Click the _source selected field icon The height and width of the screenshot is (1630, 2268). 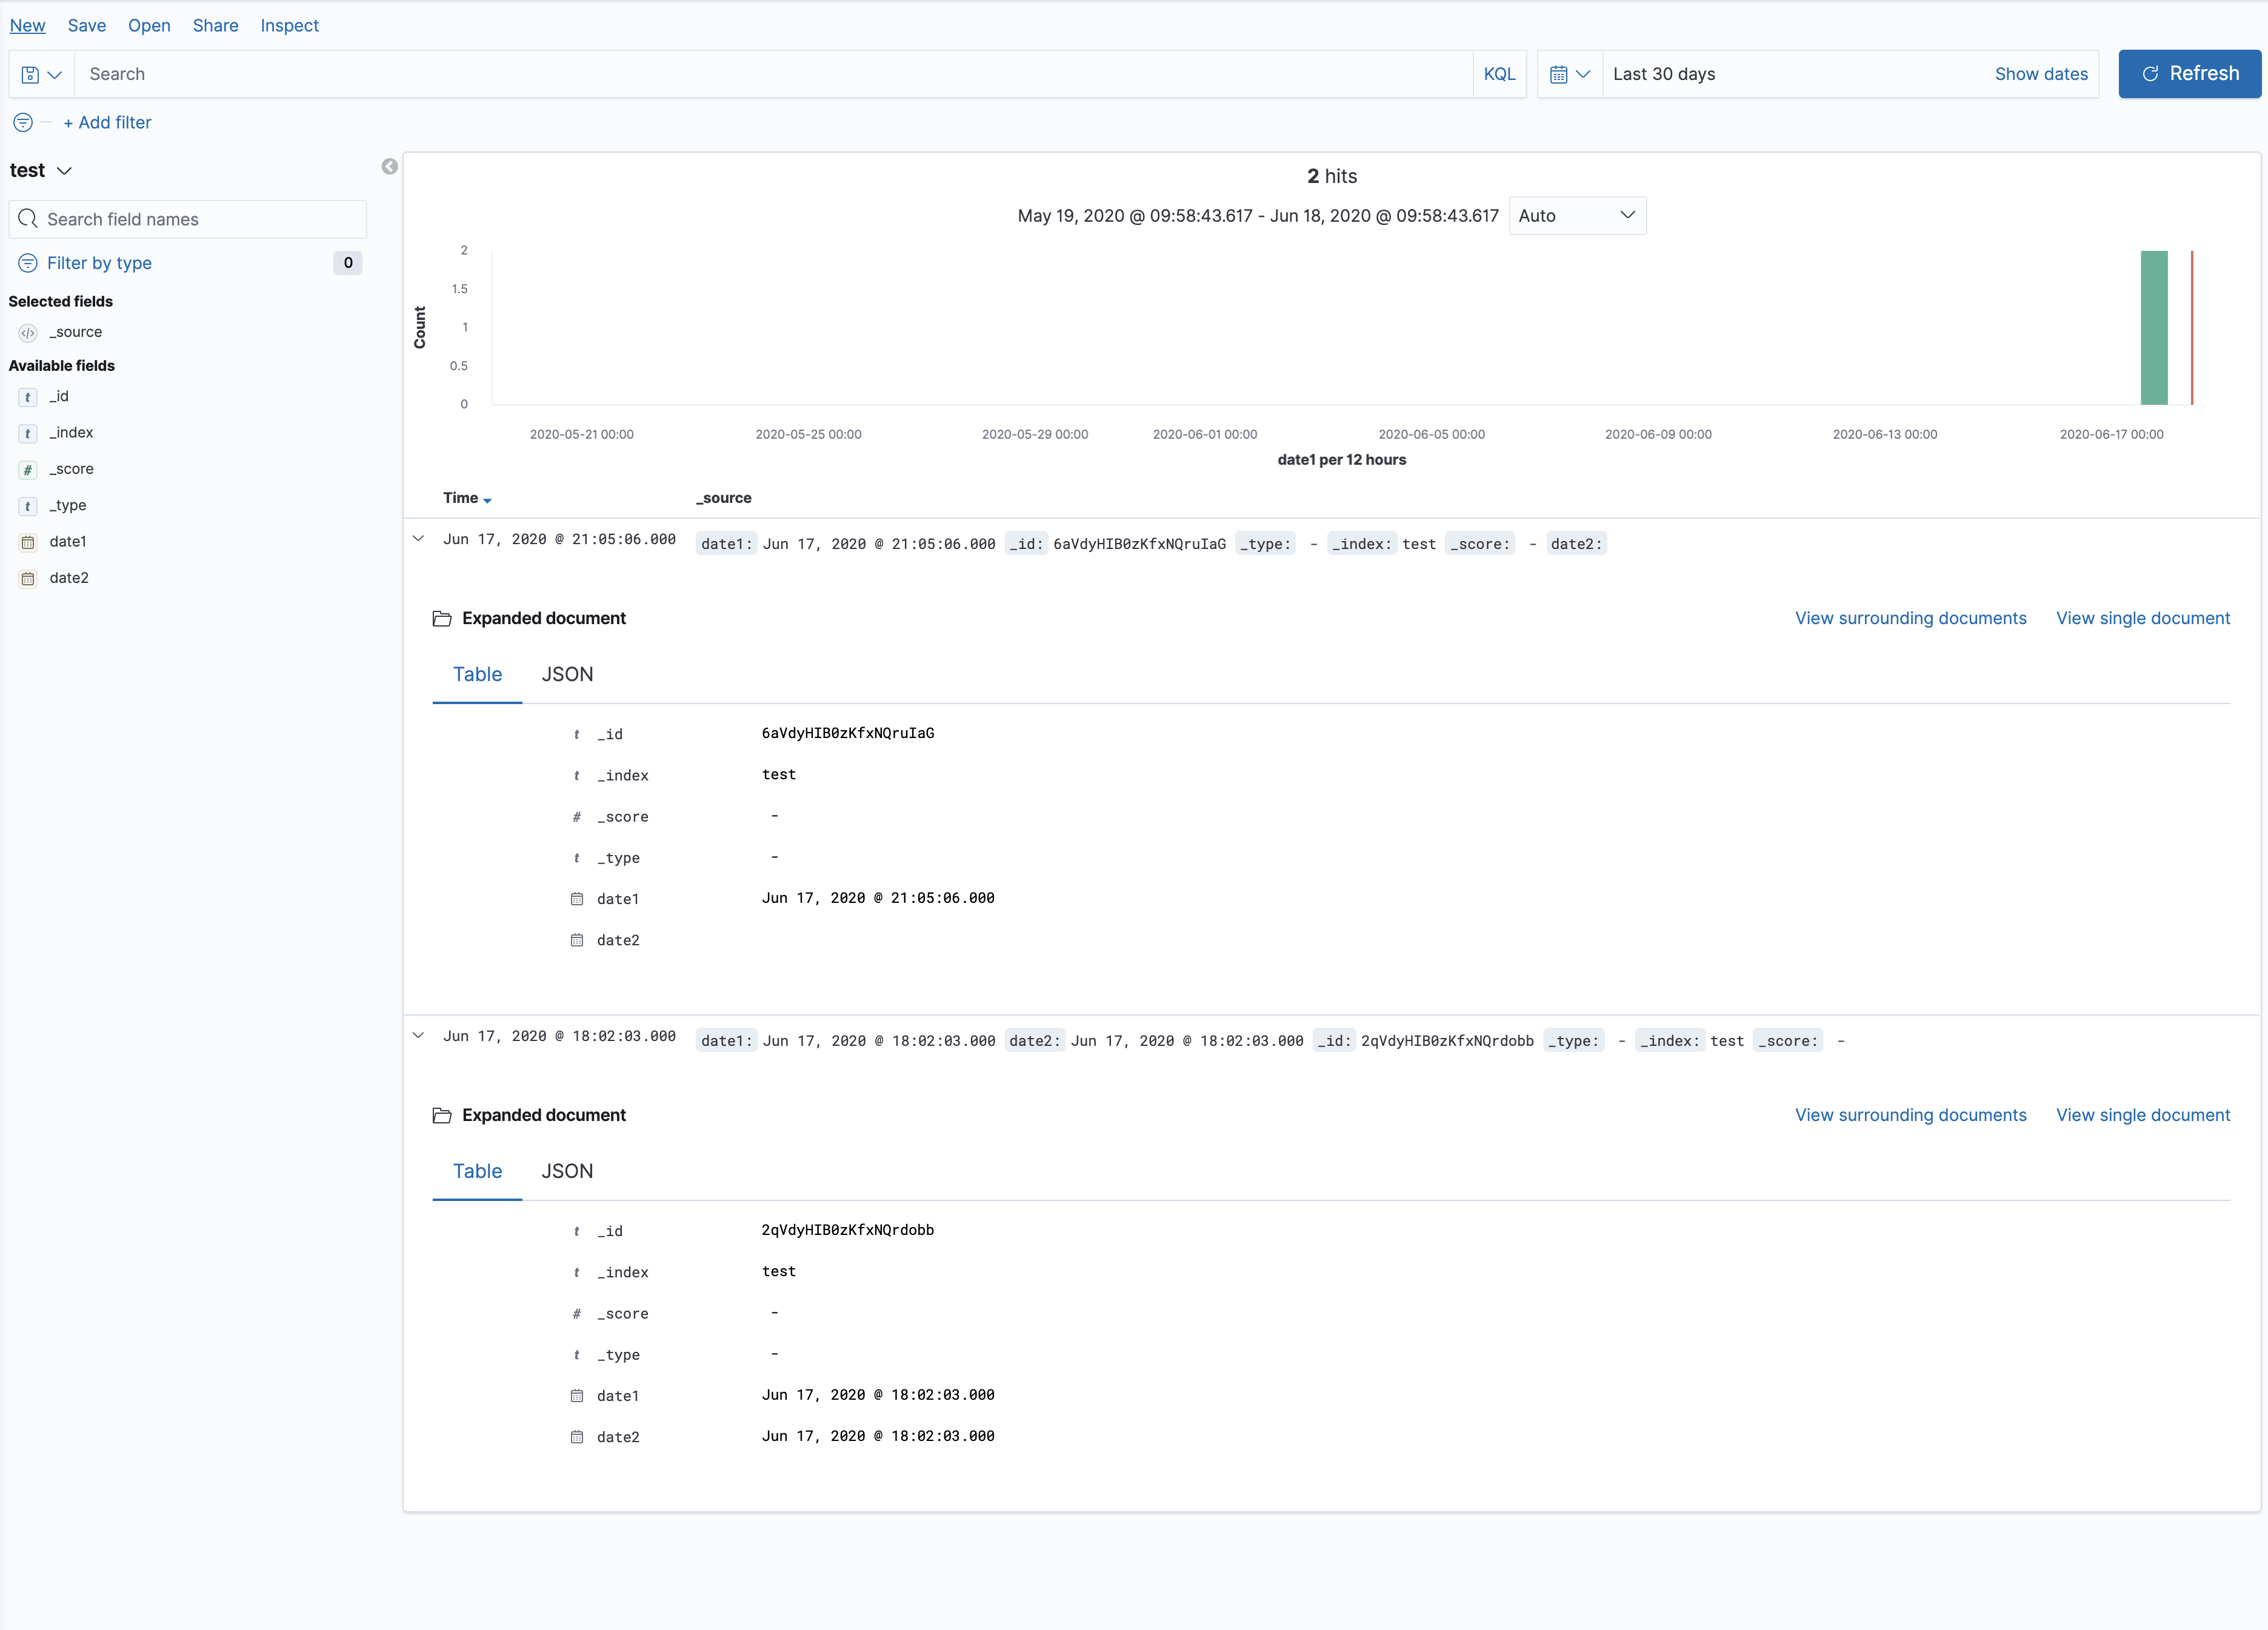tap(28, 333)
